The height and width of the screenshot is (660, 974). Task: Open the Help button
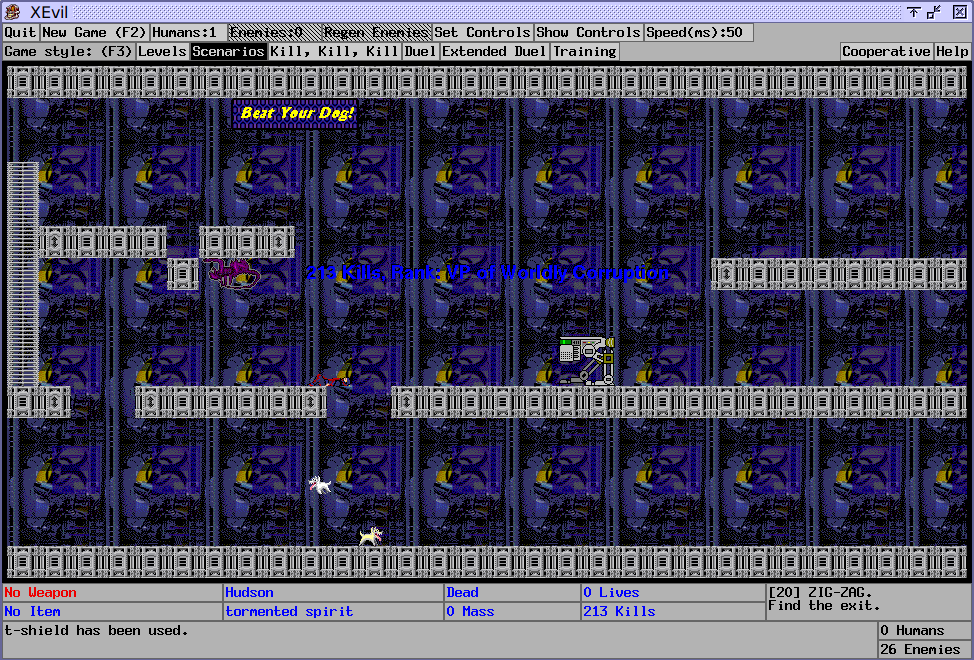tap(952, 52)
